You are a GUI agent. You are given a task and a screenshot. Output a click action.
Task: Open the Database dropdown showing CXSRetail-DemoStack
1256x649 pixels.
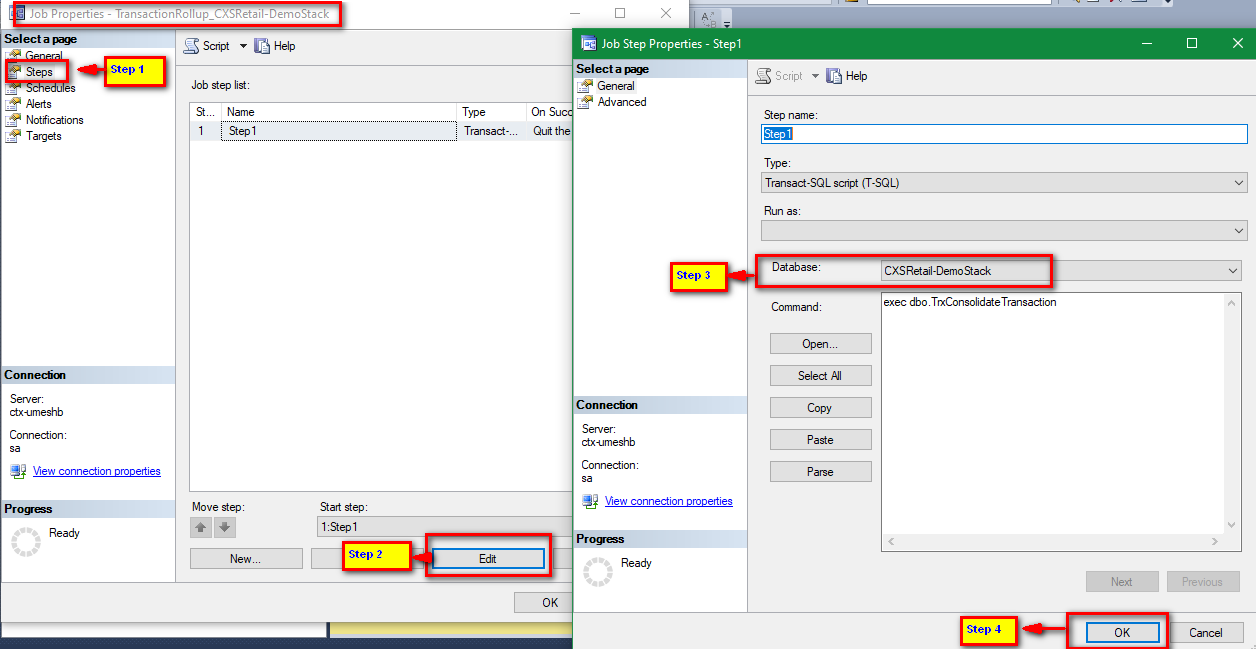tap(1232, 270)
